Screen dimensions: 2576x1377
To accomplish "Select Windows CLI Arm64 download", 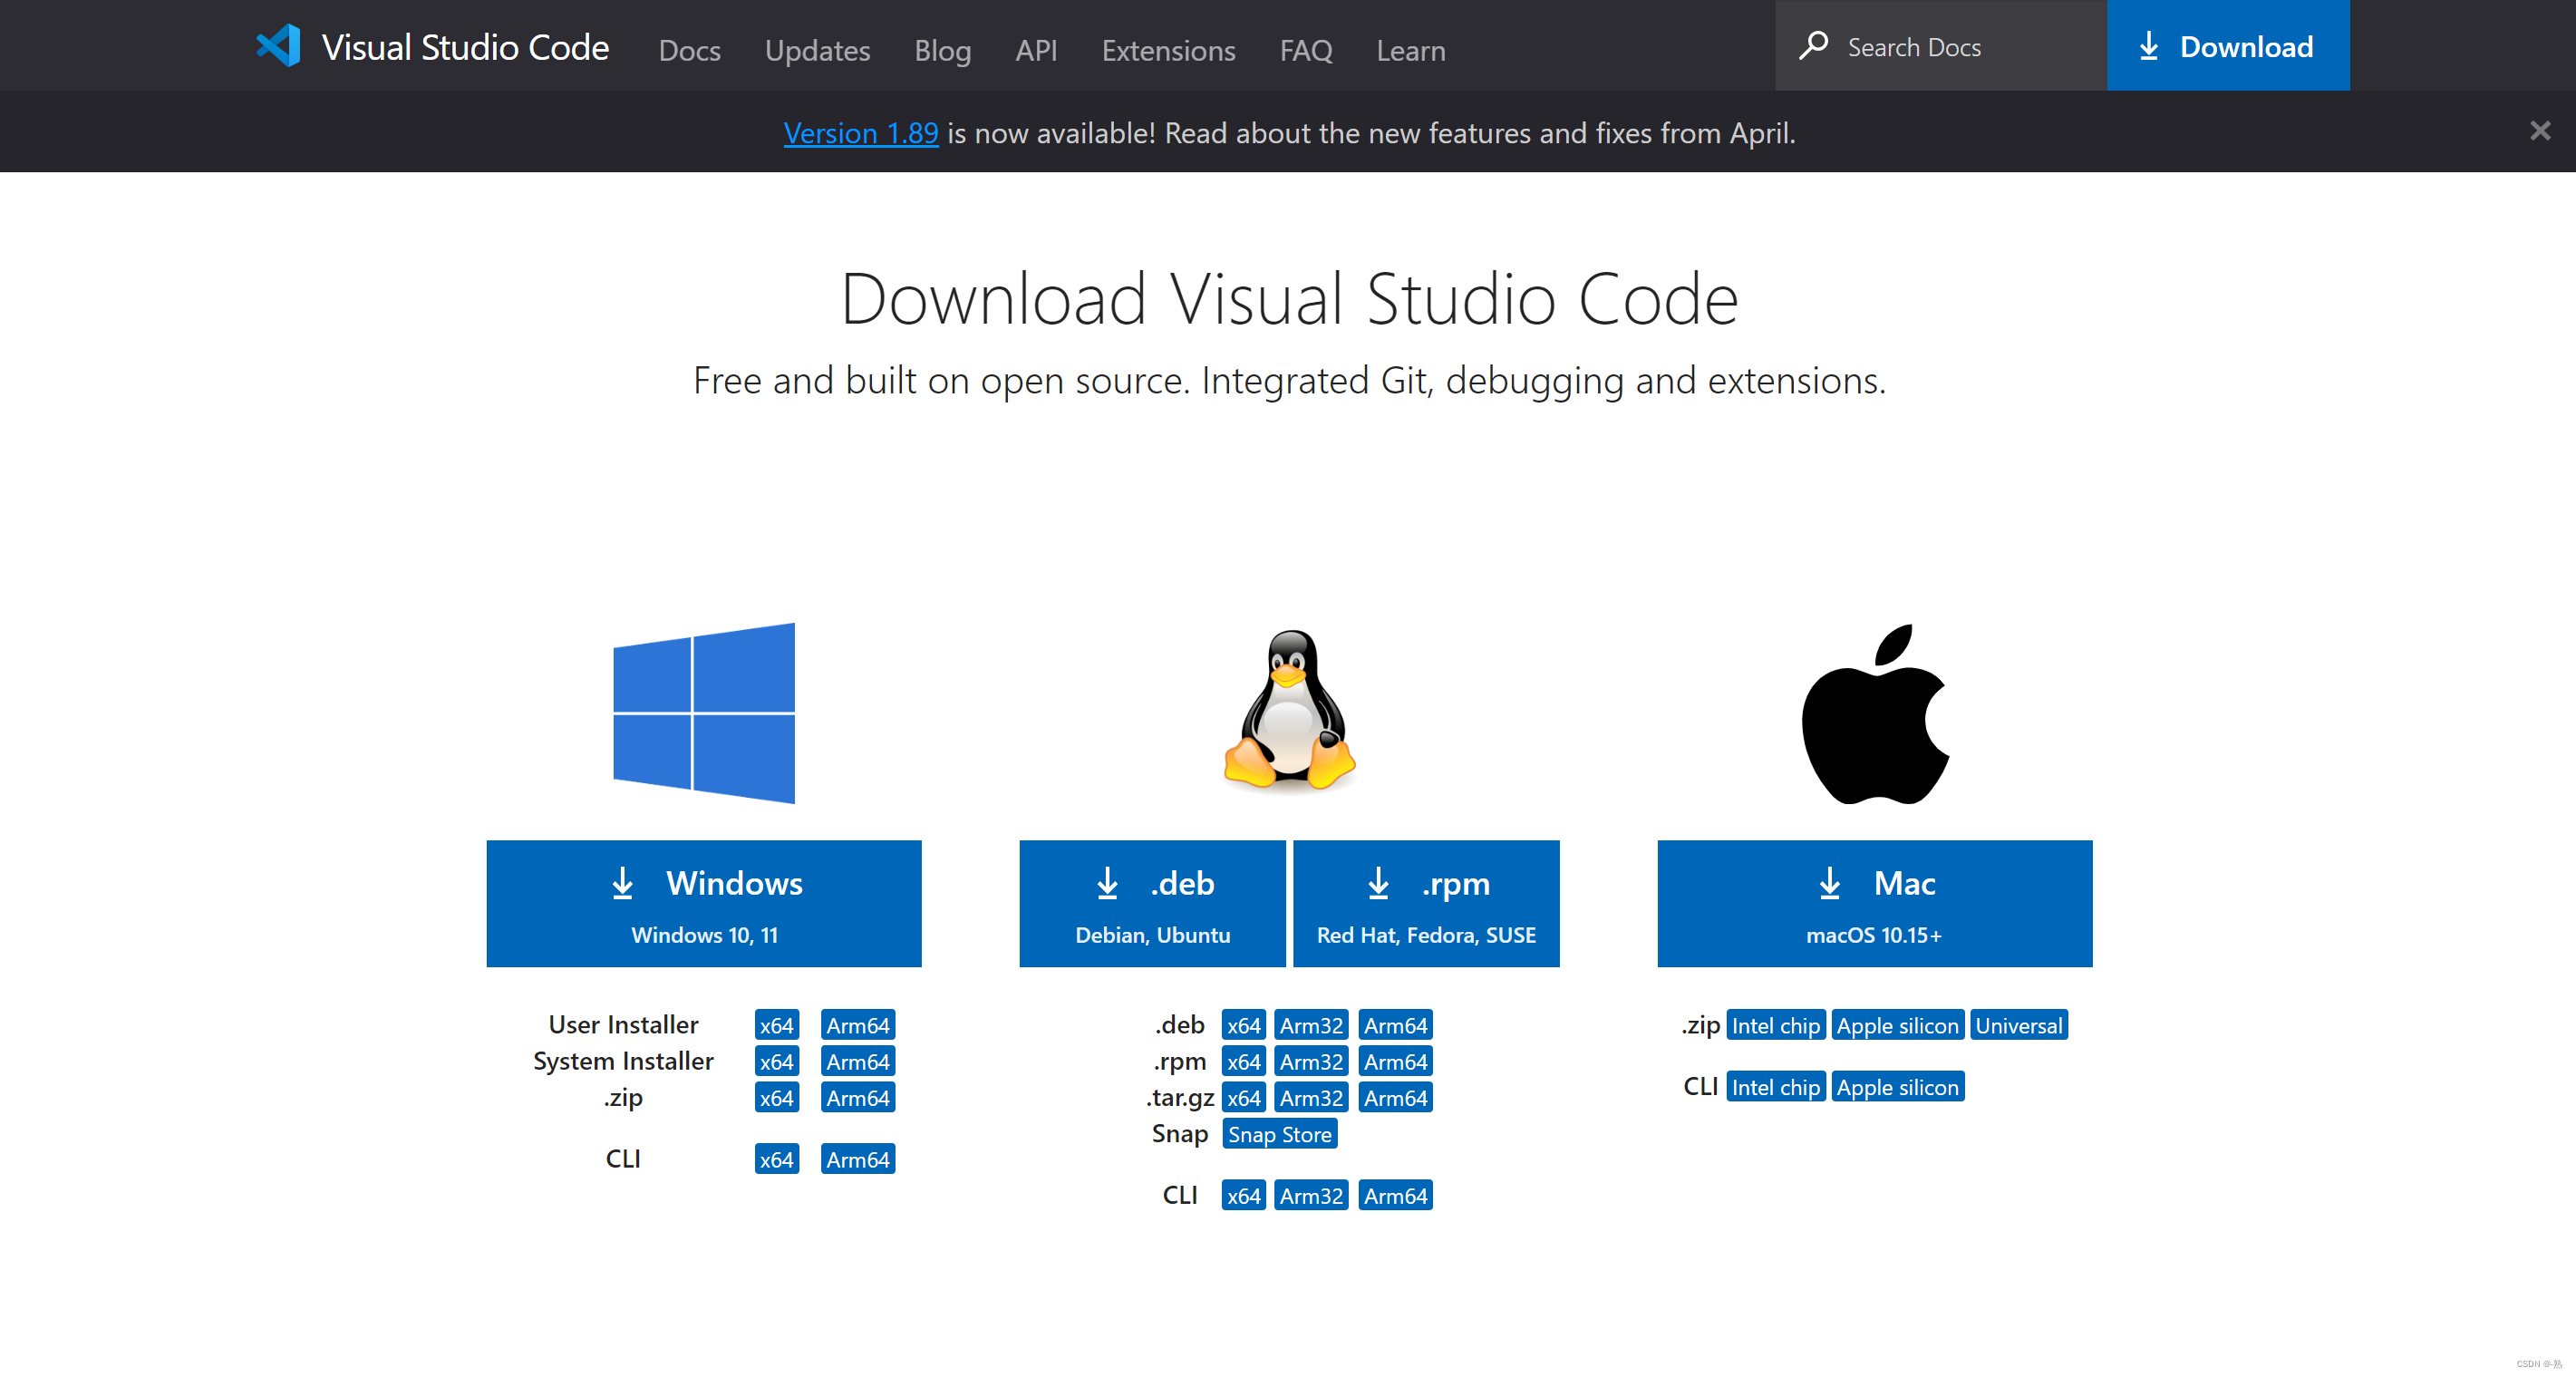I will tap(856, 1160).
